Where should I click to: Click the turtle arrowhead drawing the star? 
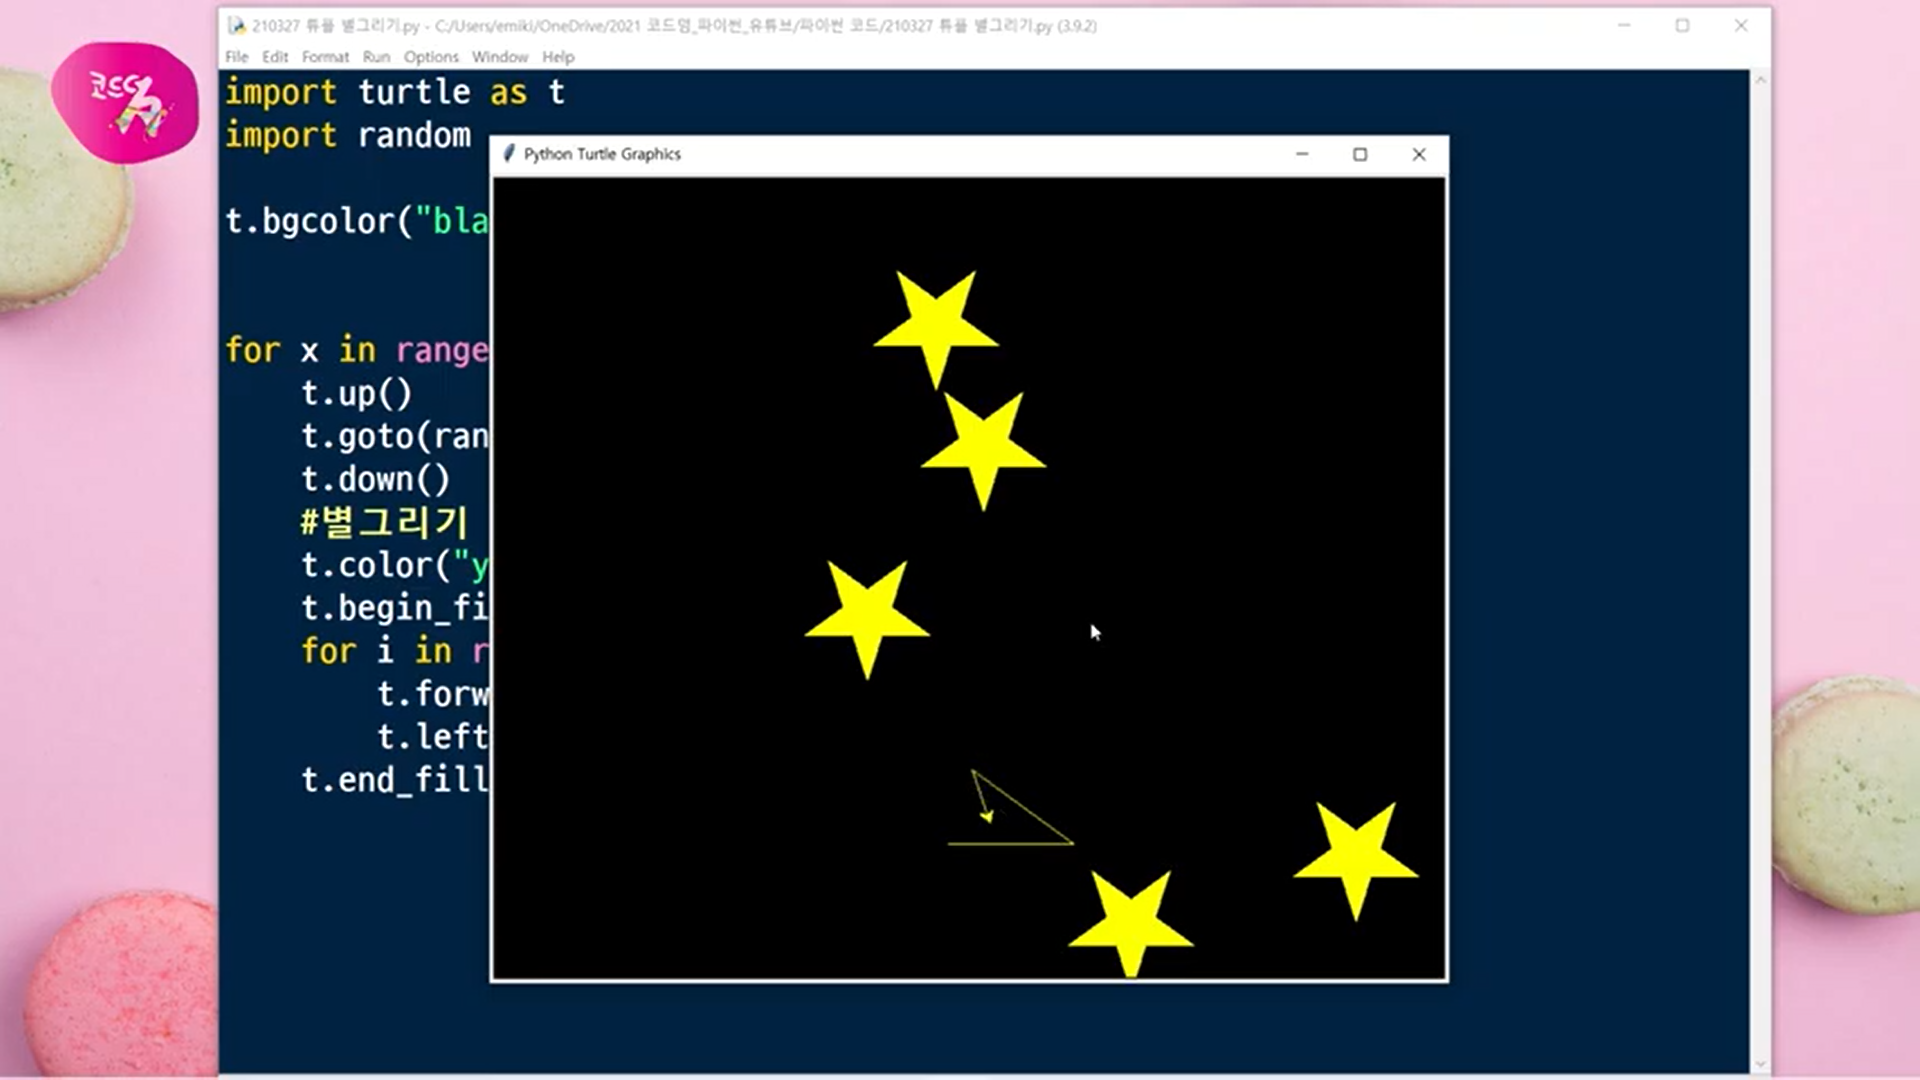click(987, 816)
